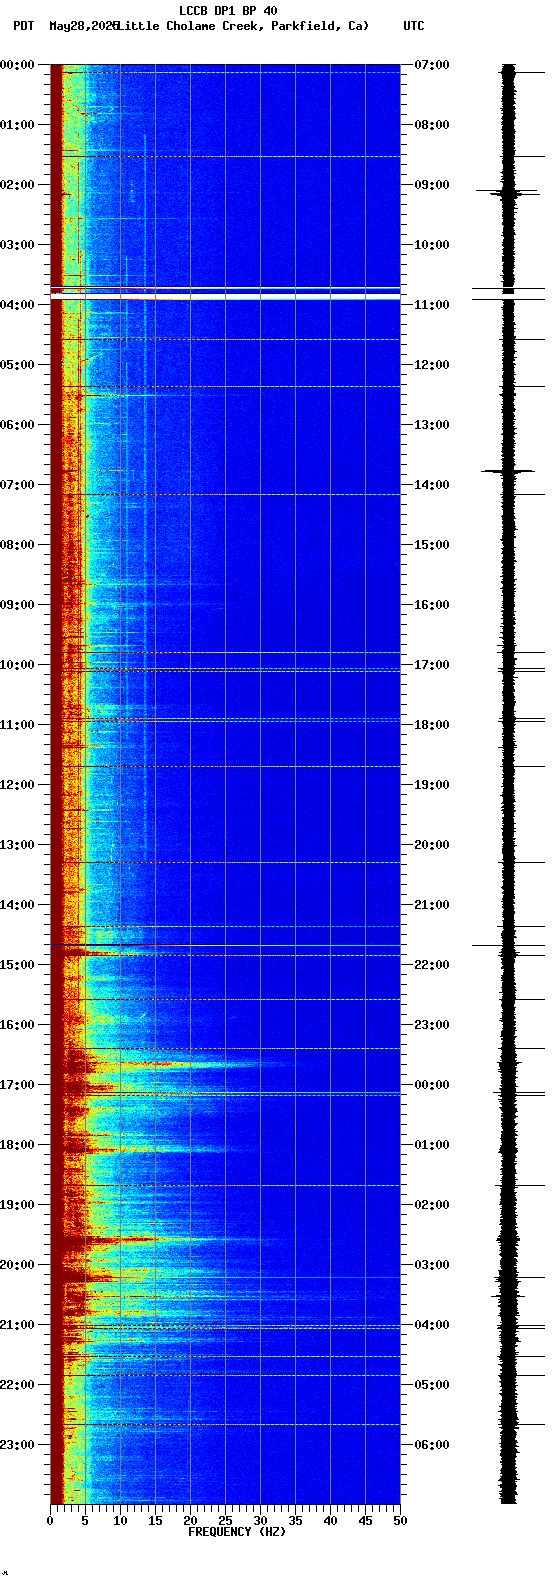Click the 03:00 label on the PDT axis
This screenshot has width=552, height=1584.
coord(18,245)
